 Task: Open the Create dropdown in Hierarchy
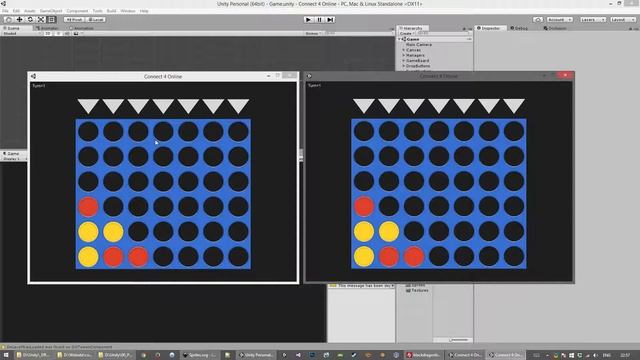pyautogui.click(x=407, y=33)
